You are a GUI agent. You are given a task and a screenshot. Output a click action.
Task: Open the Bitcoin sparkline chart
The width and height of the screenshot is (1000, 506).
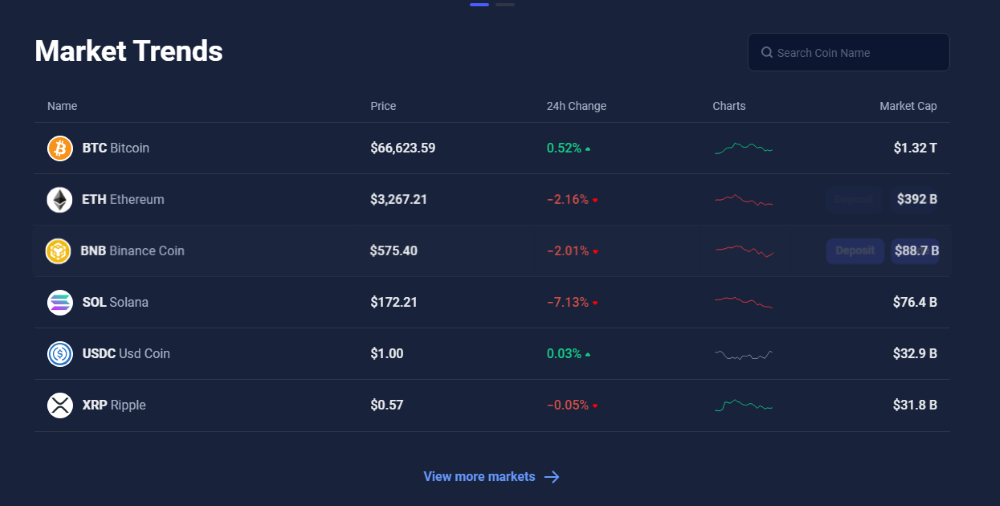coord(744,148)
